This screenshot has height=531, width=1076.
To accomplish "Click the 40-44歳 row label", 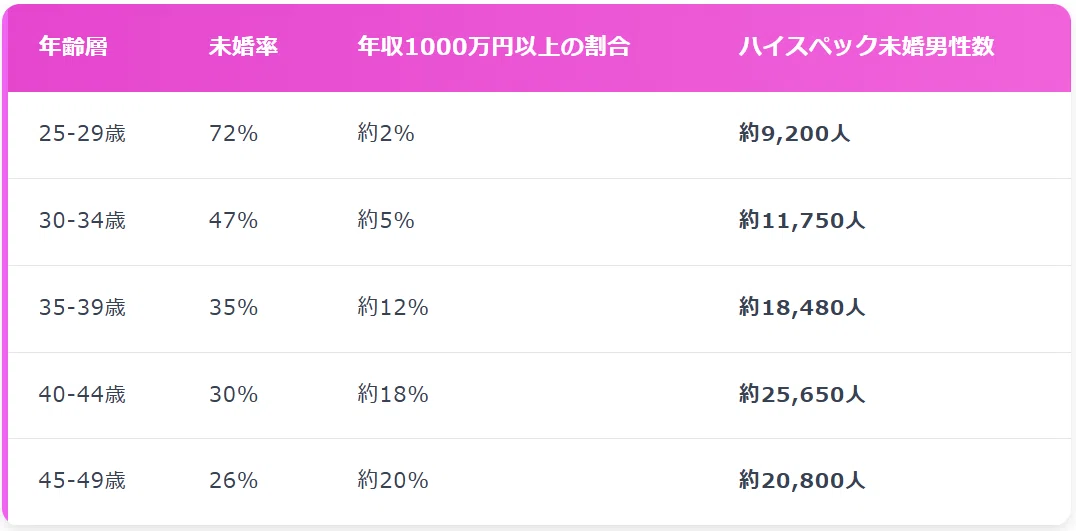I will [x=82, y=394].
